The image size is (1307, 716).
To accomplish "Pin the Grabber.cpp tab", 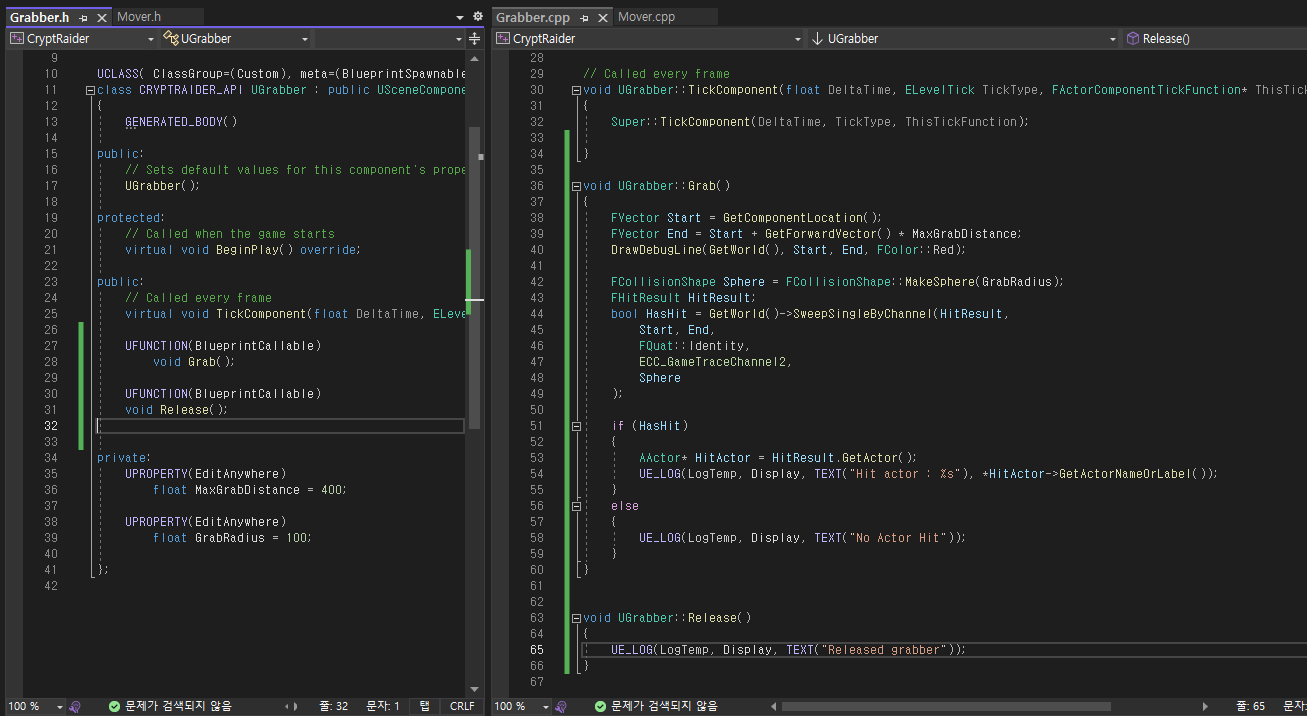I will (x=583, y=18).
